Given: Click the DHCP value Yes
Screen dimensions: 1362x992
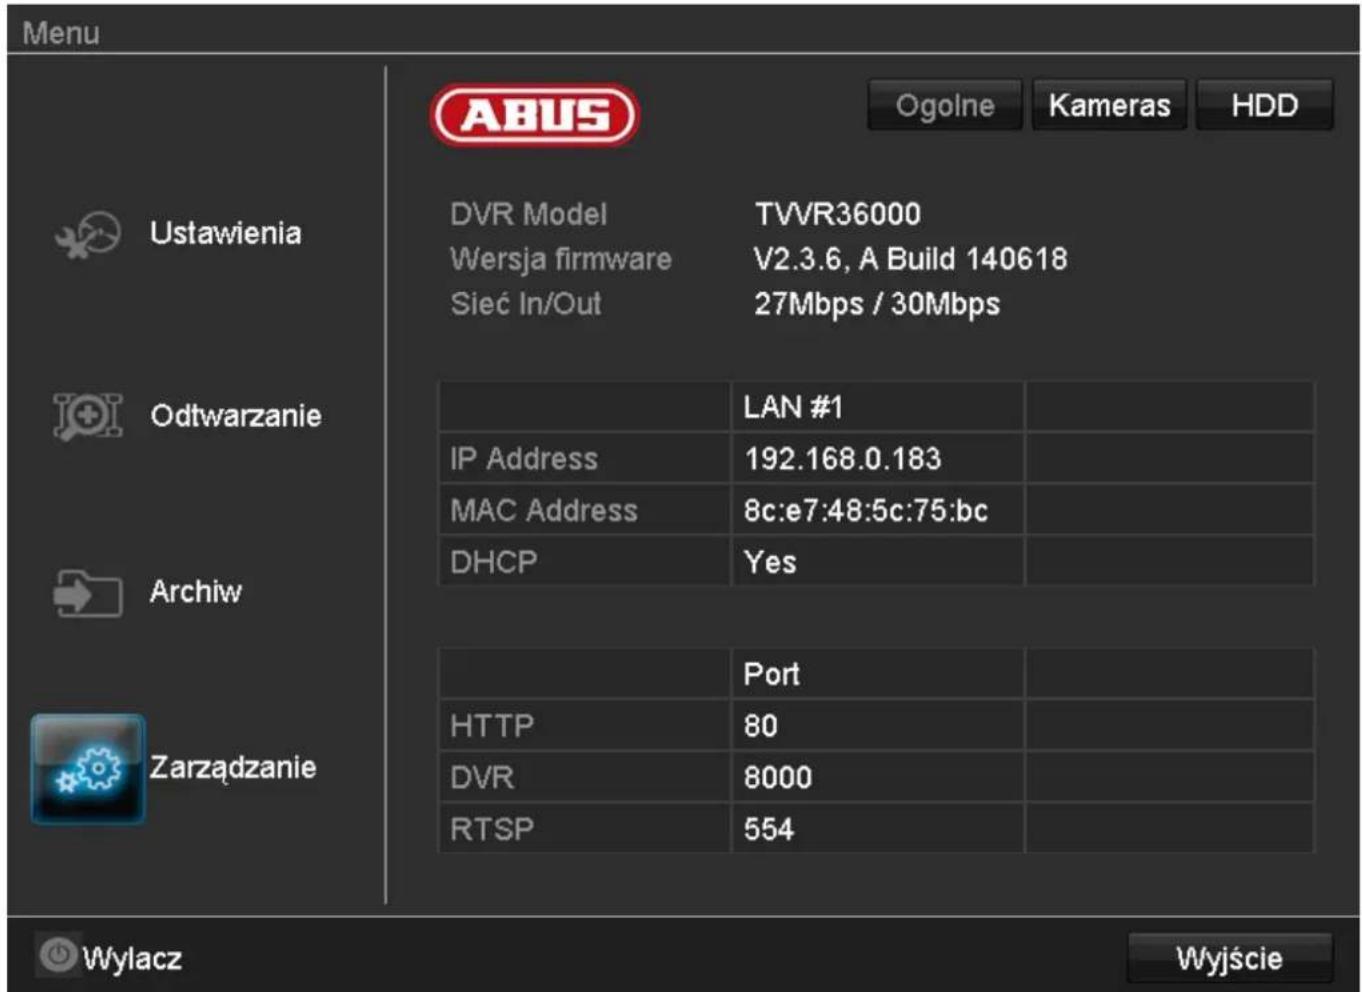Looking at the screenshot, I should coord(770,562).
